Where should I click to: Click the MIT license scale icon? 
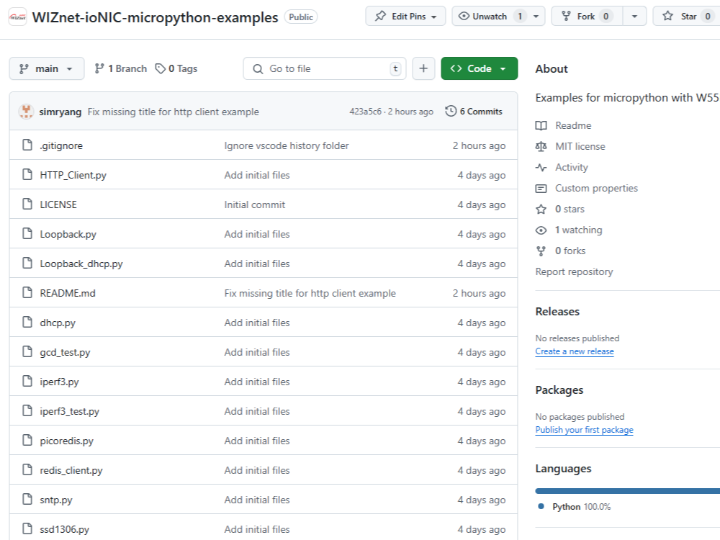[x=541, y=146]
